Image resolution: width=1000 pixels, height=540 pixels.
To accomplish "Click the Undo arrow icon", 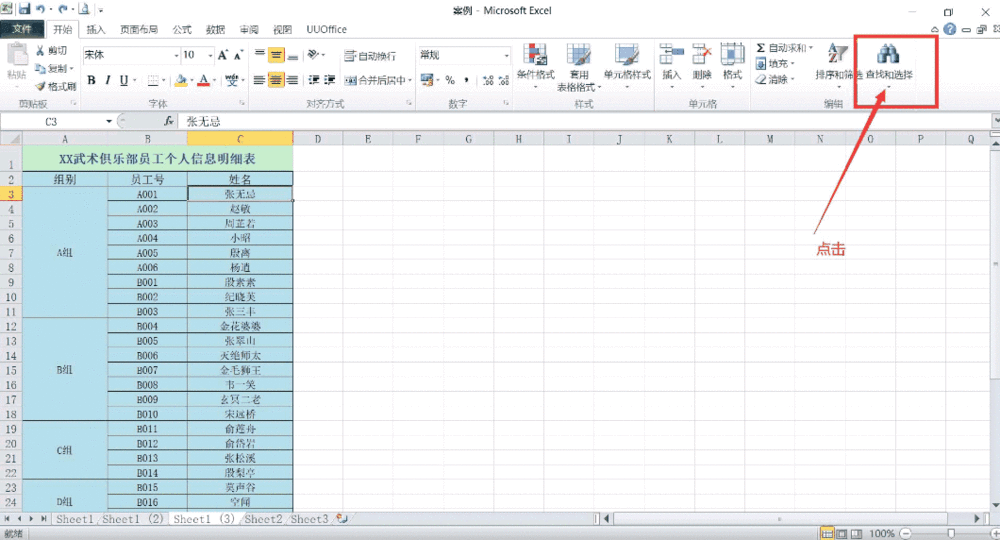I will tap(41, 9).
